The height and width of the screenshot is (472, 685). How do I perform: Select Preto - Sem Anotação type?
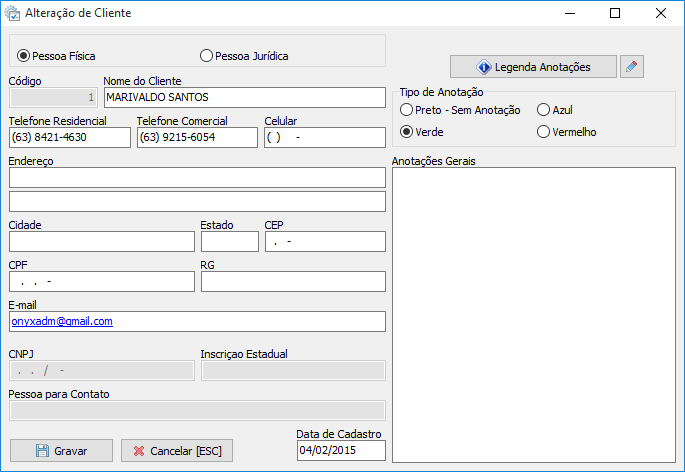tap(407, 109)
